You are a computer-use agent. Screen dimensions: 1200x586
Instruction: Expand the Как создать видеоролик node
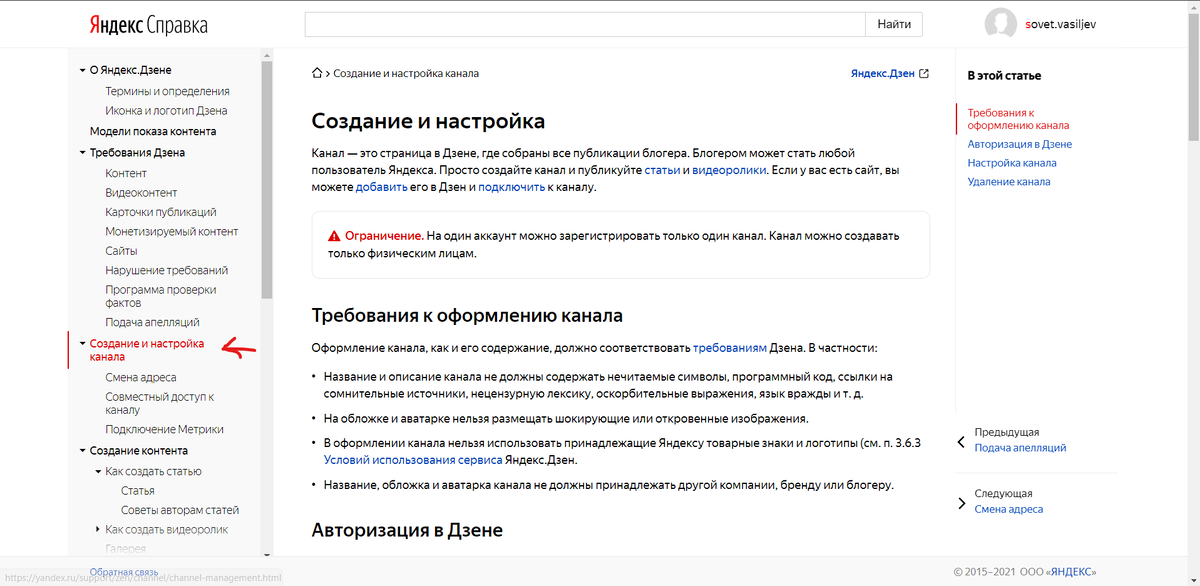click(98, 529)
